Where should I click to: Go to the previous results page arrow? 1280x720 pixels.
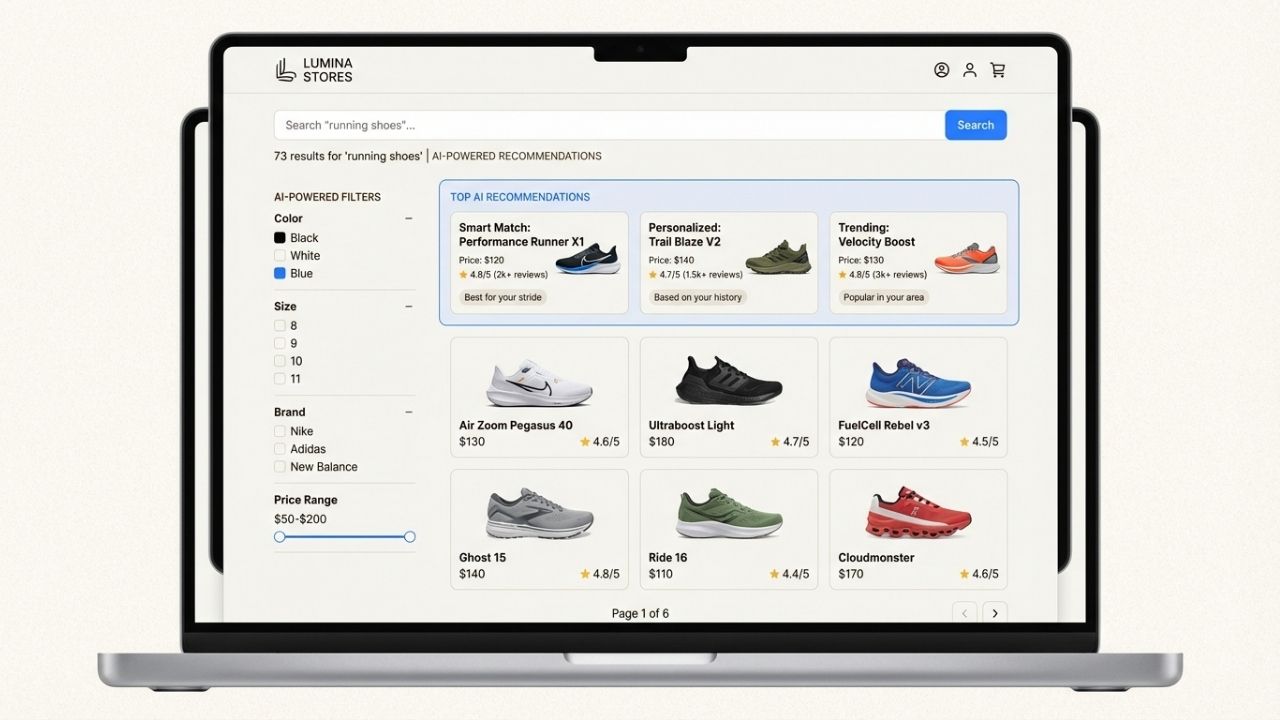point(964,613)
